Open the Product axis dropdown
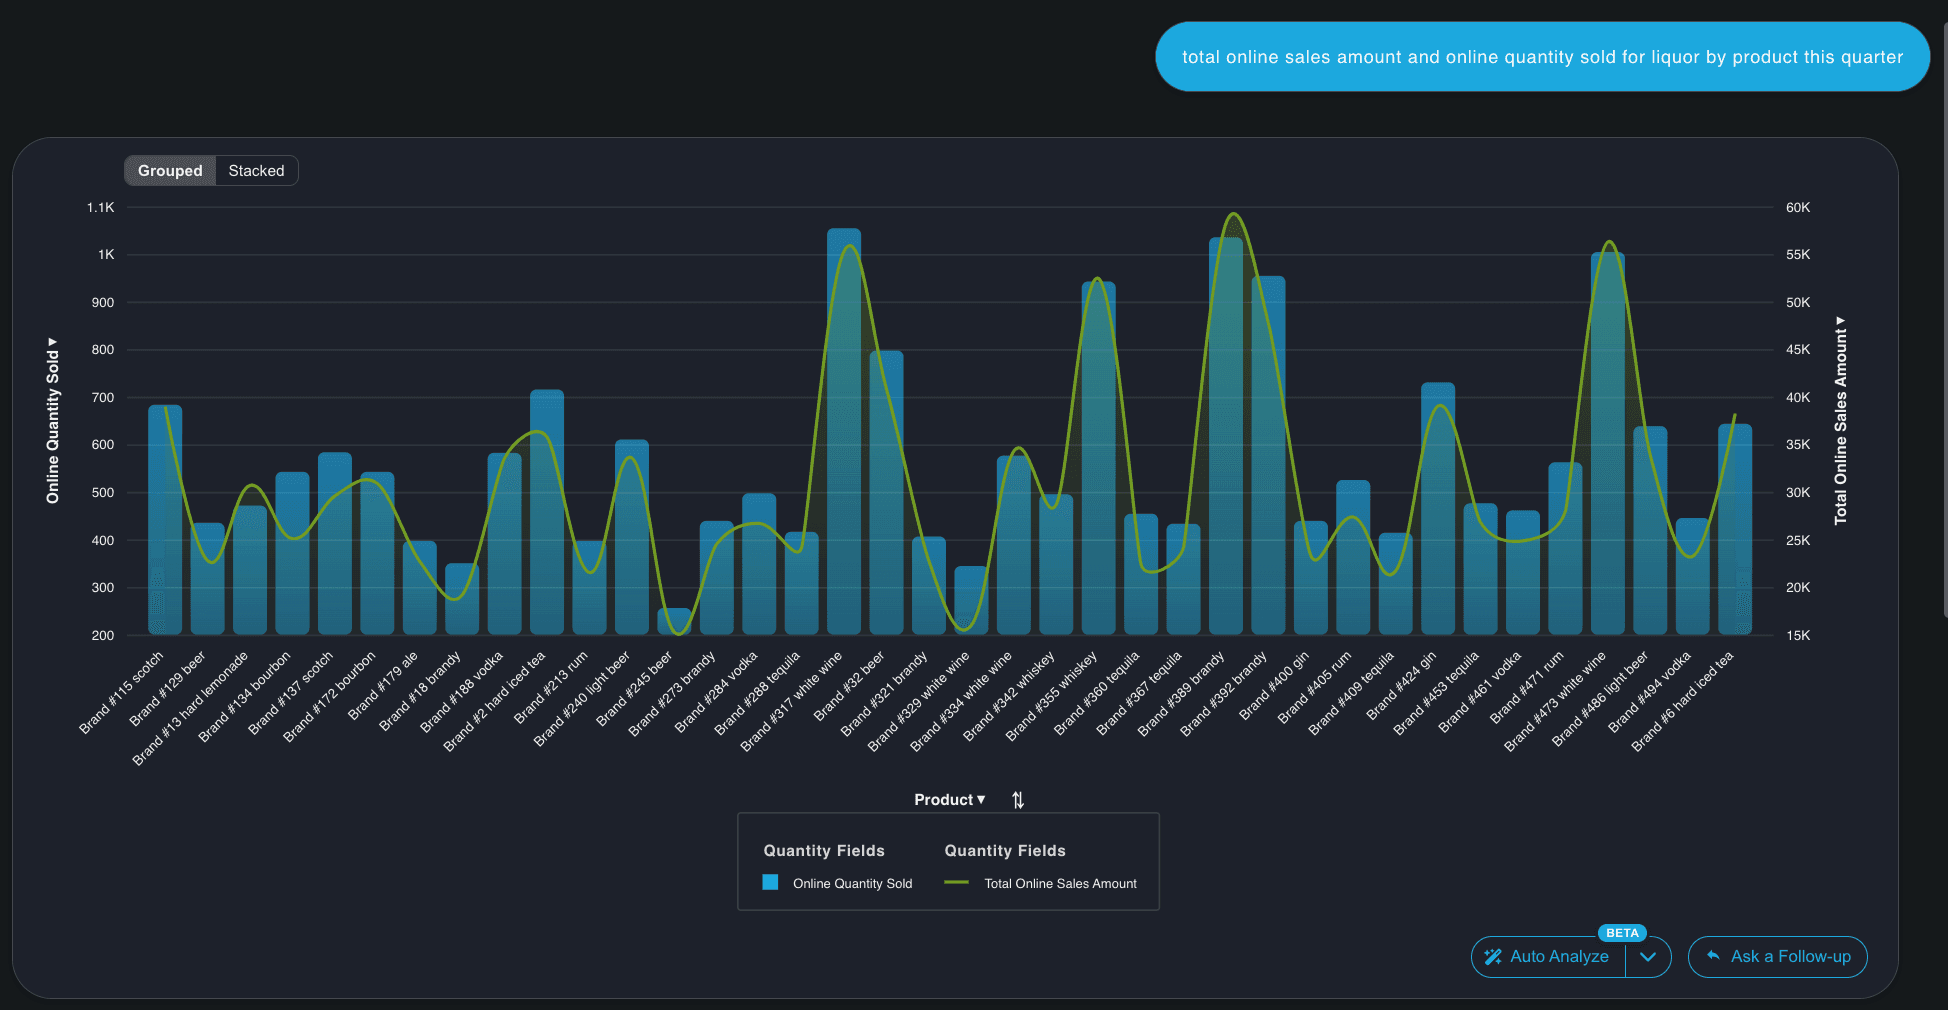 tap(949, 800)
